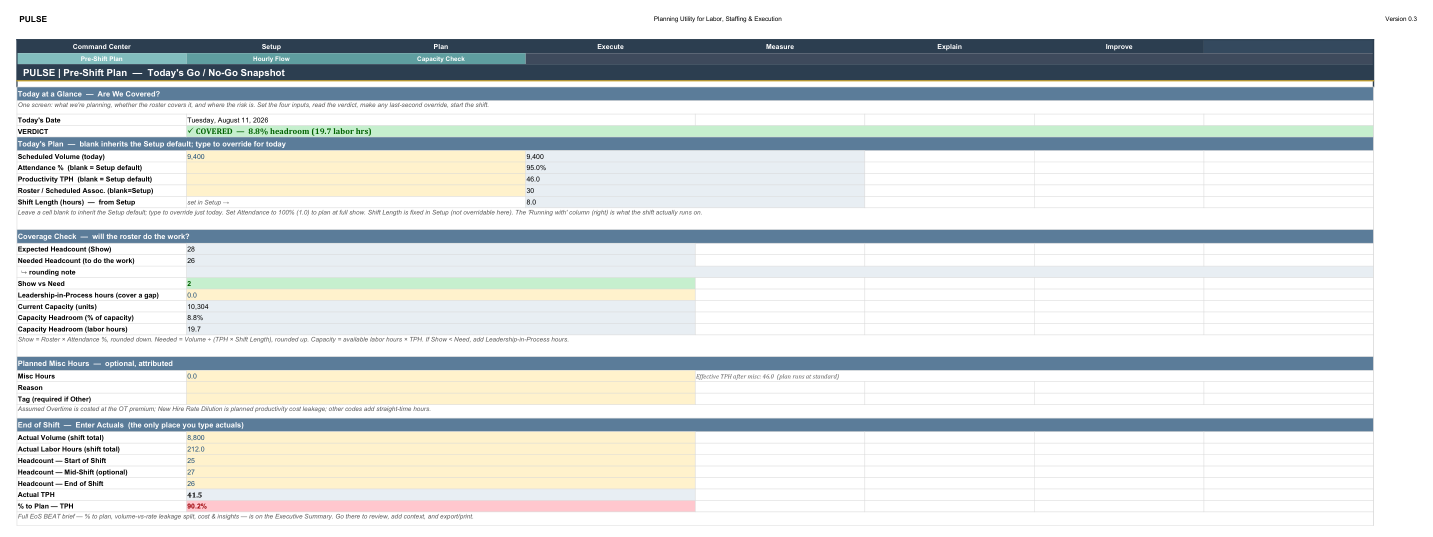This screenshot has width=1433, height=537.
Task: Open the Explain navigation tab
Action: 949,47
